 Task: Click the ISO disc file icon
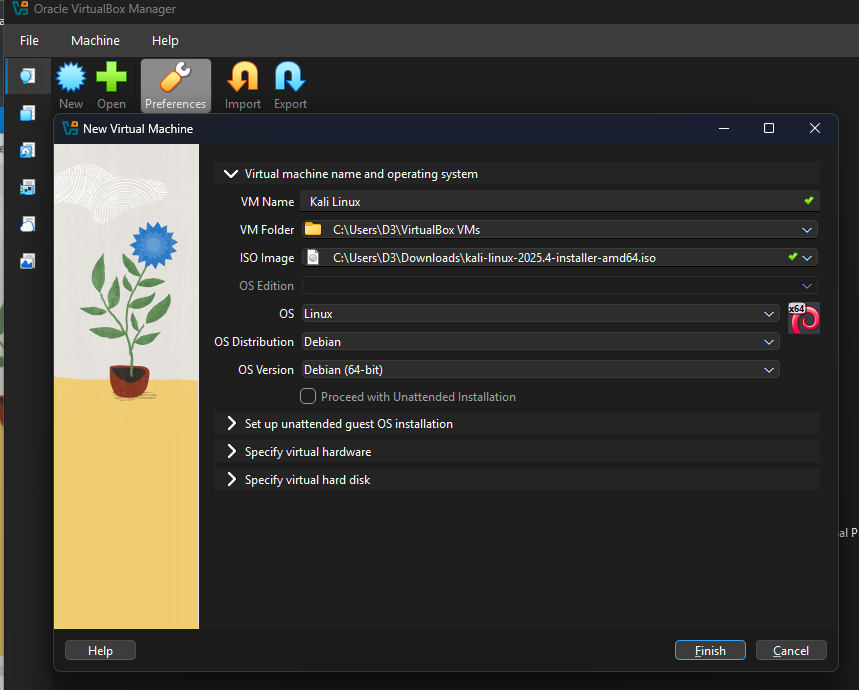pyautogui.click(x=313, y=257)
